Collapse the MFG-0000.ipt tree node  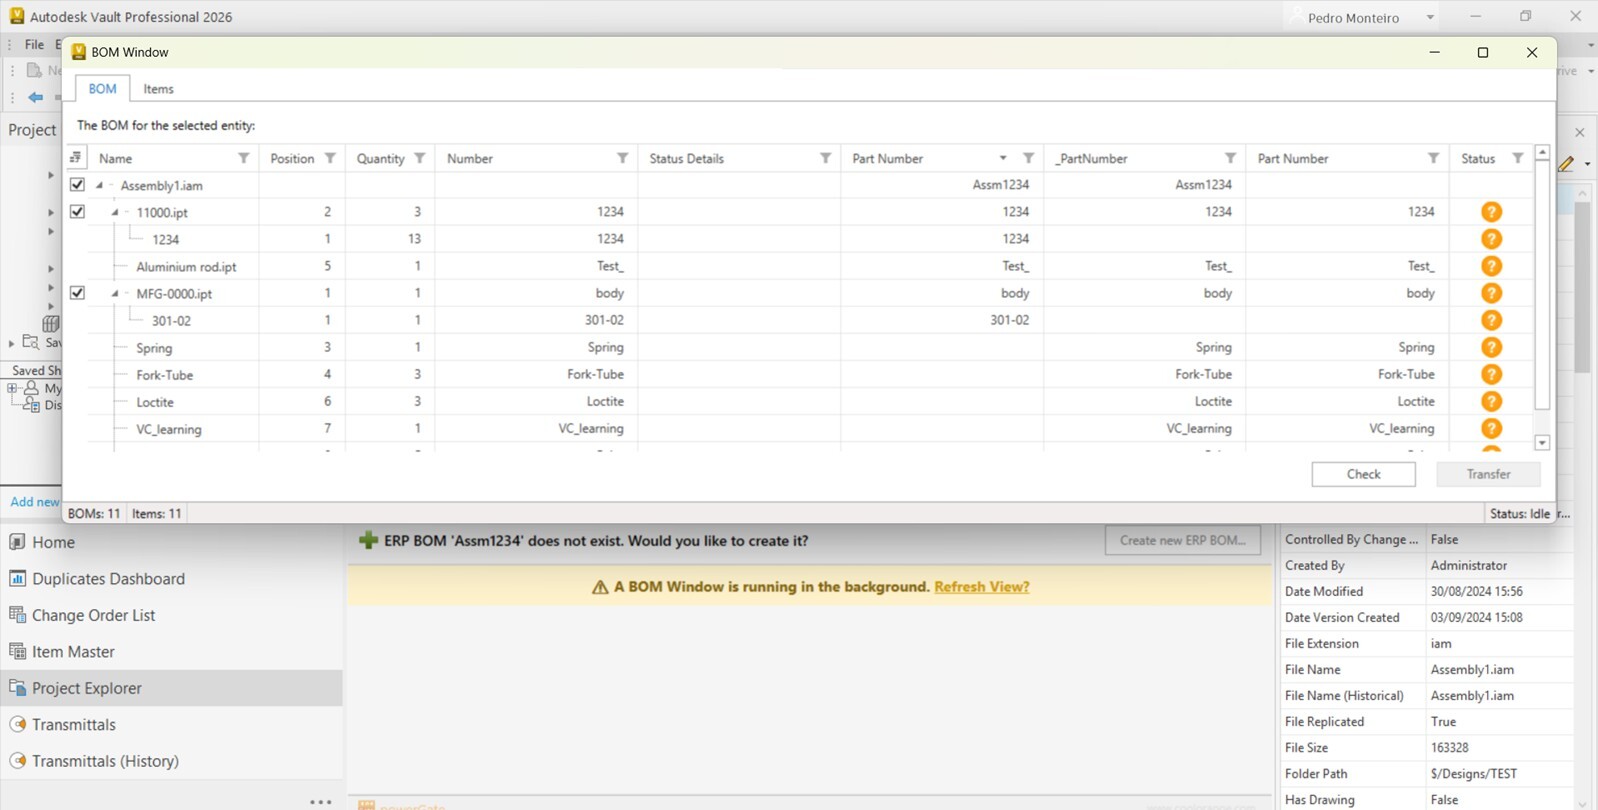[x=115, y=293]
